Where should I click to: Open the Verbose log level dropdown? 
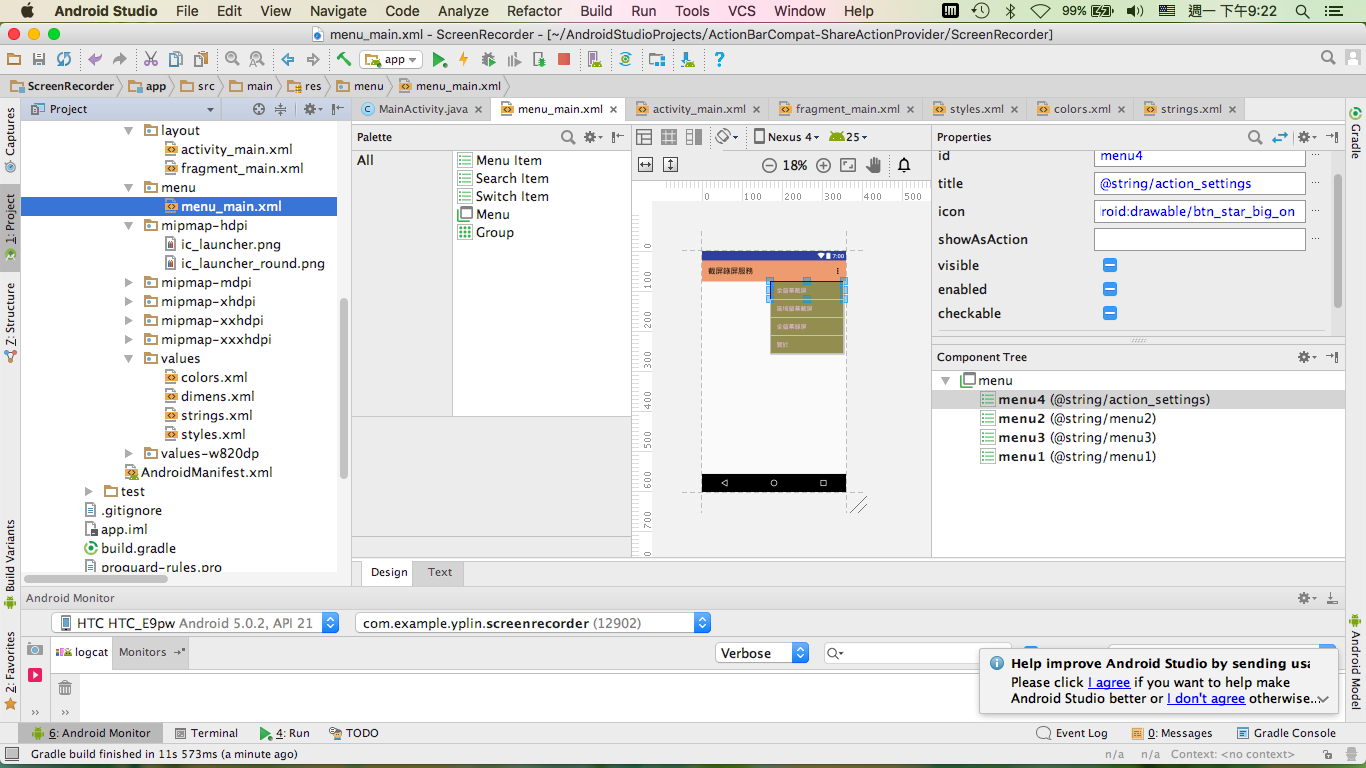(x=762, y=653)
